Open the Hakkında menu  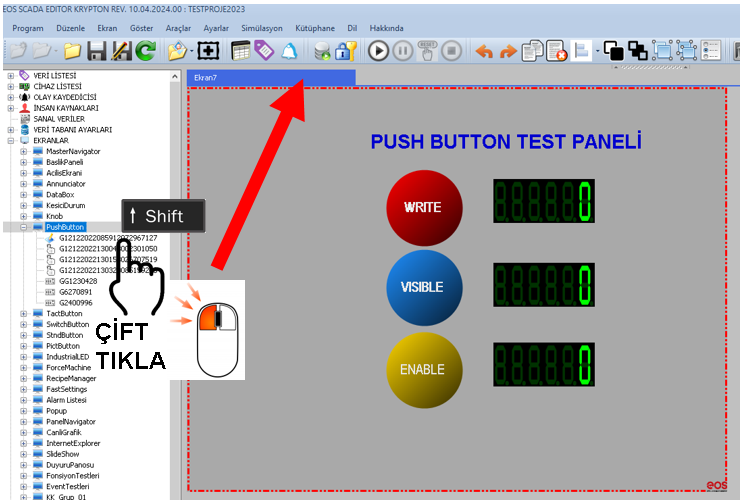pyautogui.click(x=386, y=28)
